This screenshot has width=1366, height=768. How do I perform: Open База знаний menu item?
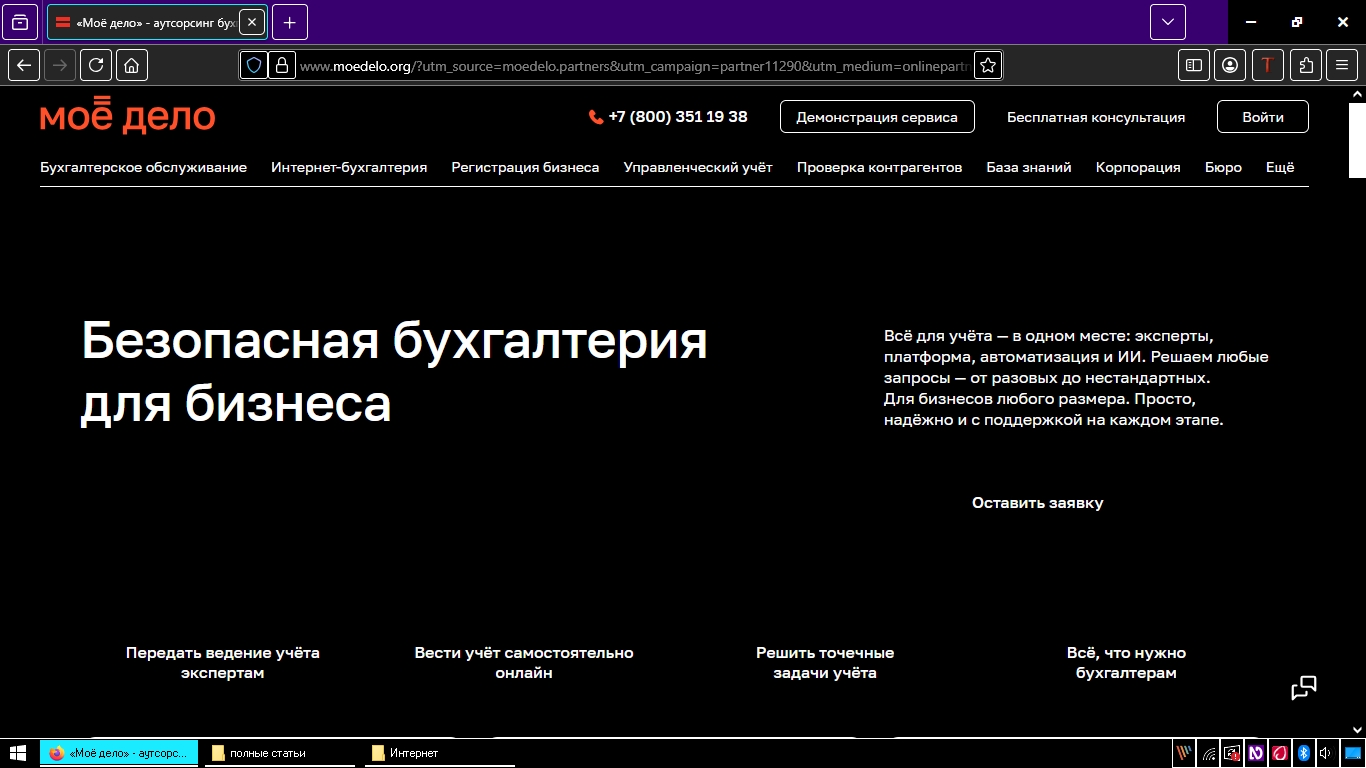1029,167
